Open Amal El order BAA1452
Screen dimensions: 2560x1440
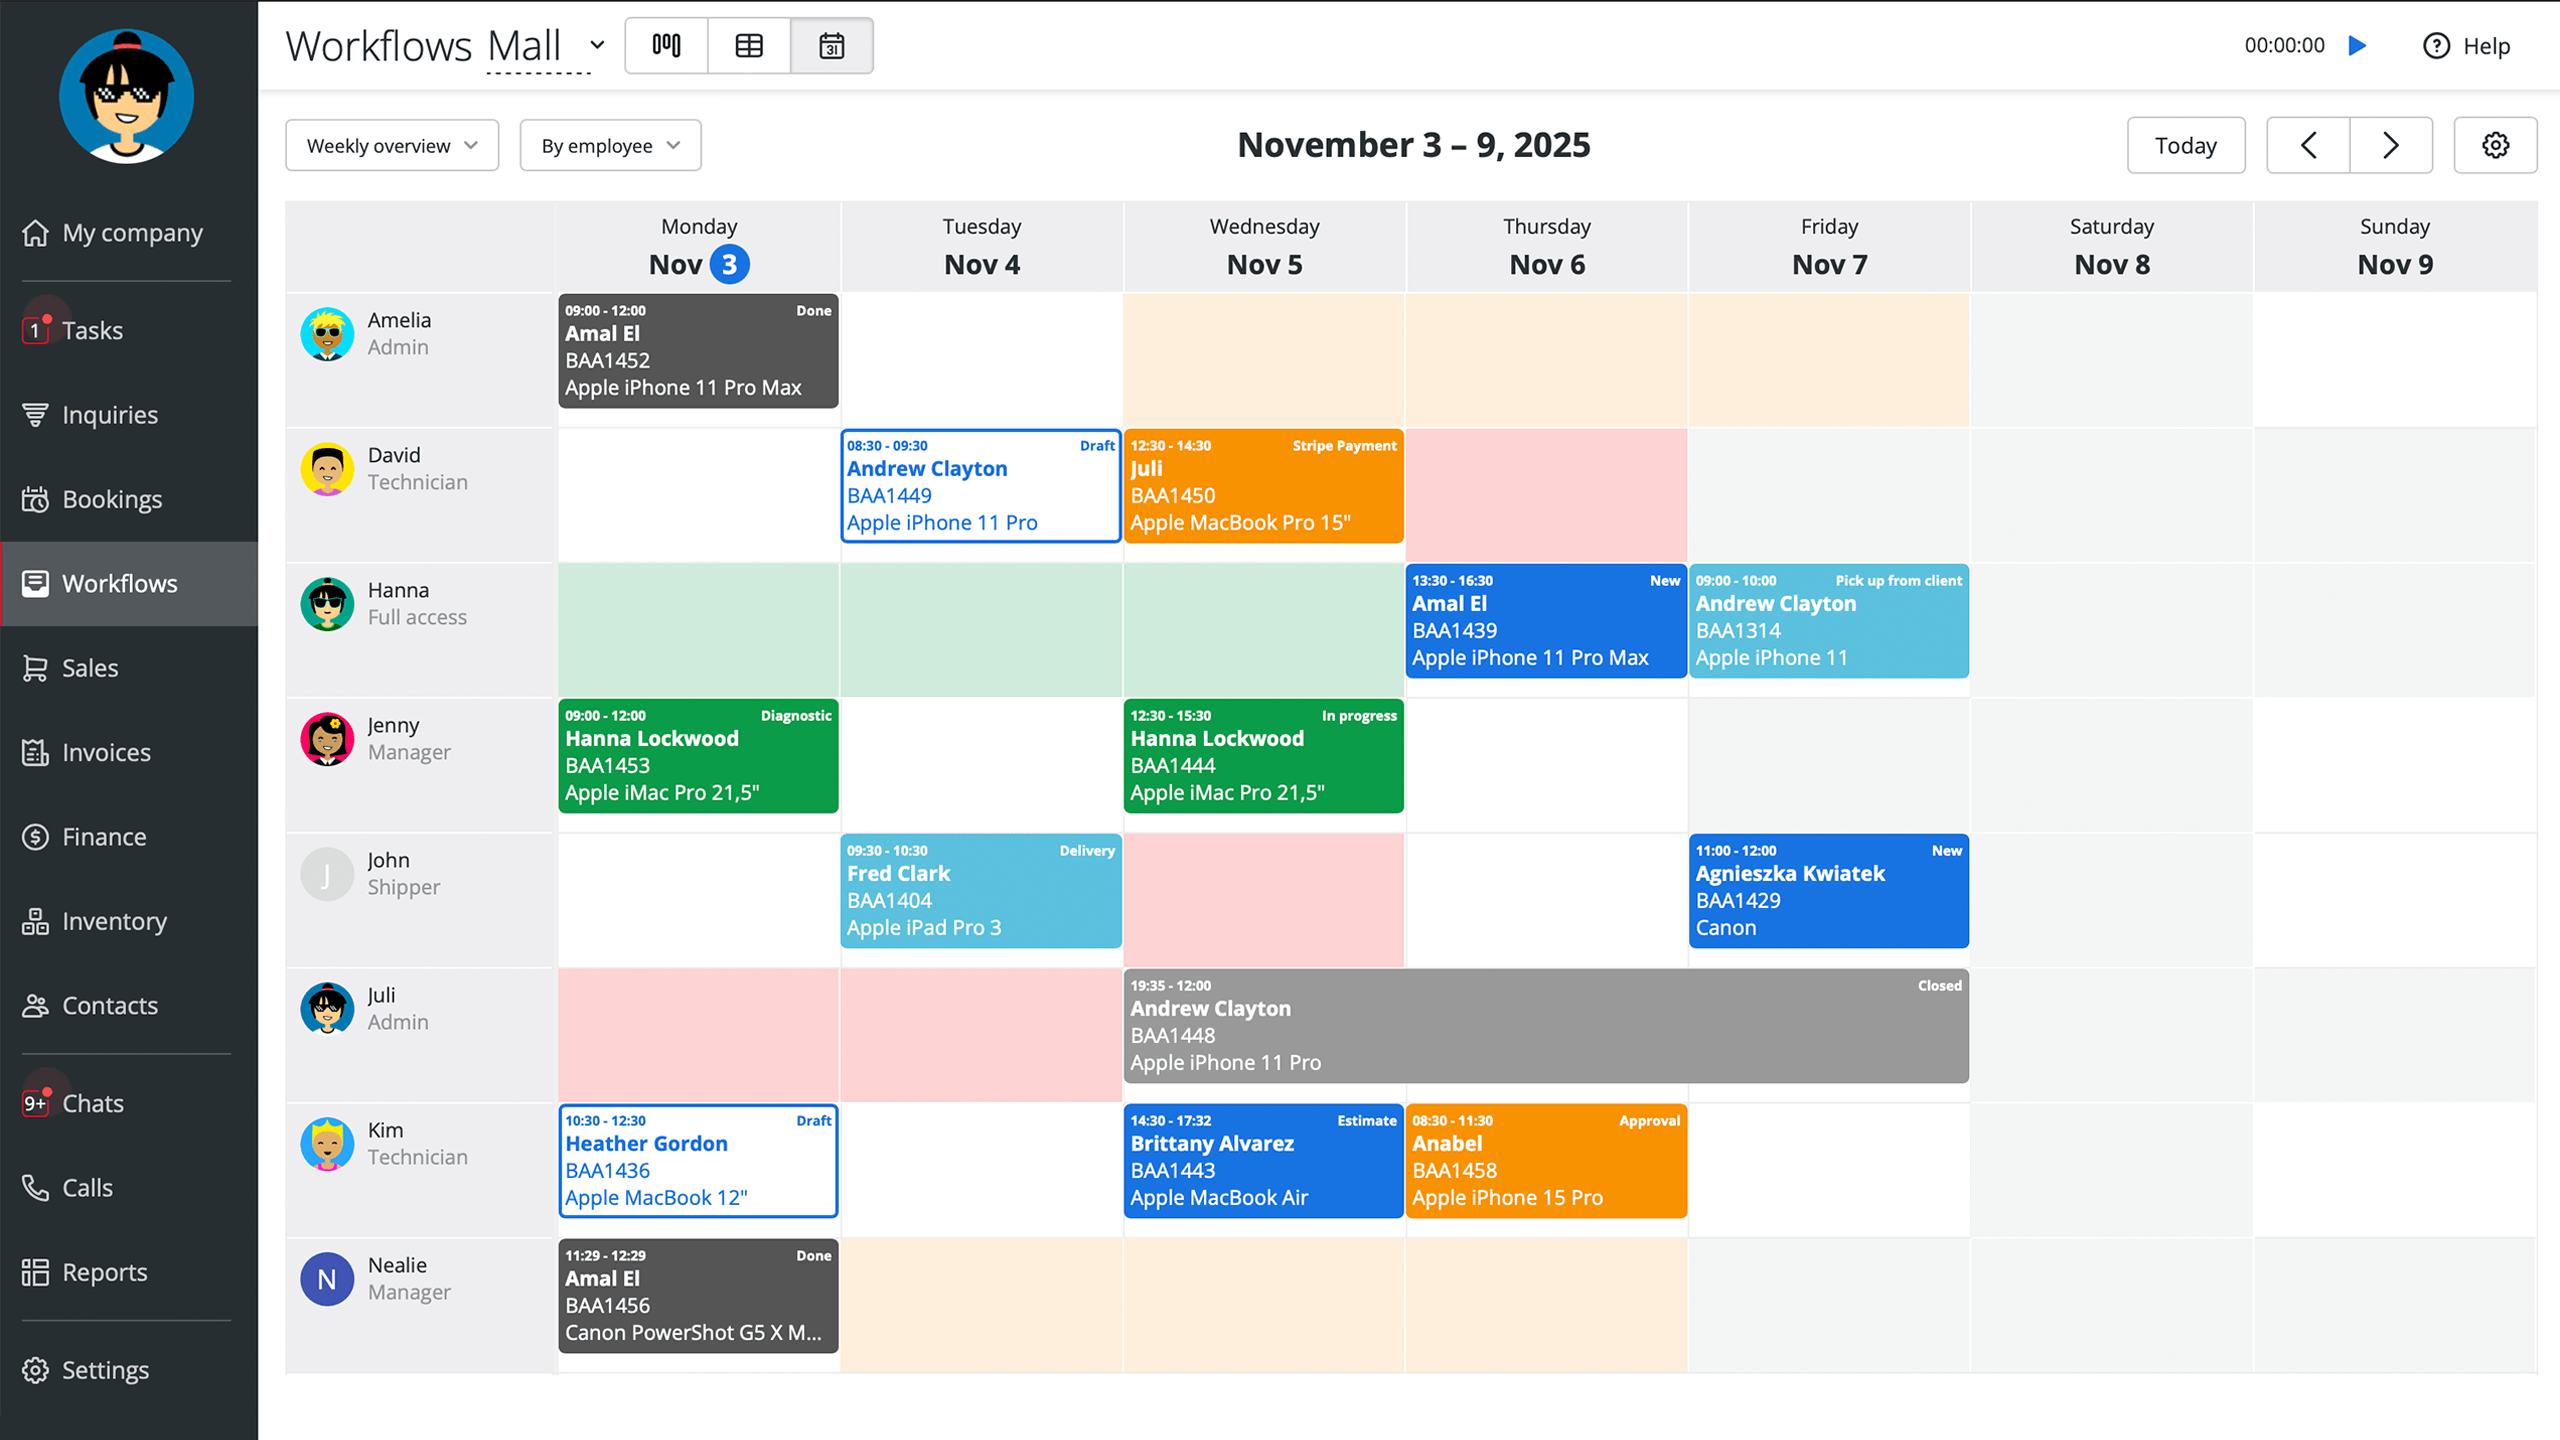[x=698, y=351]
